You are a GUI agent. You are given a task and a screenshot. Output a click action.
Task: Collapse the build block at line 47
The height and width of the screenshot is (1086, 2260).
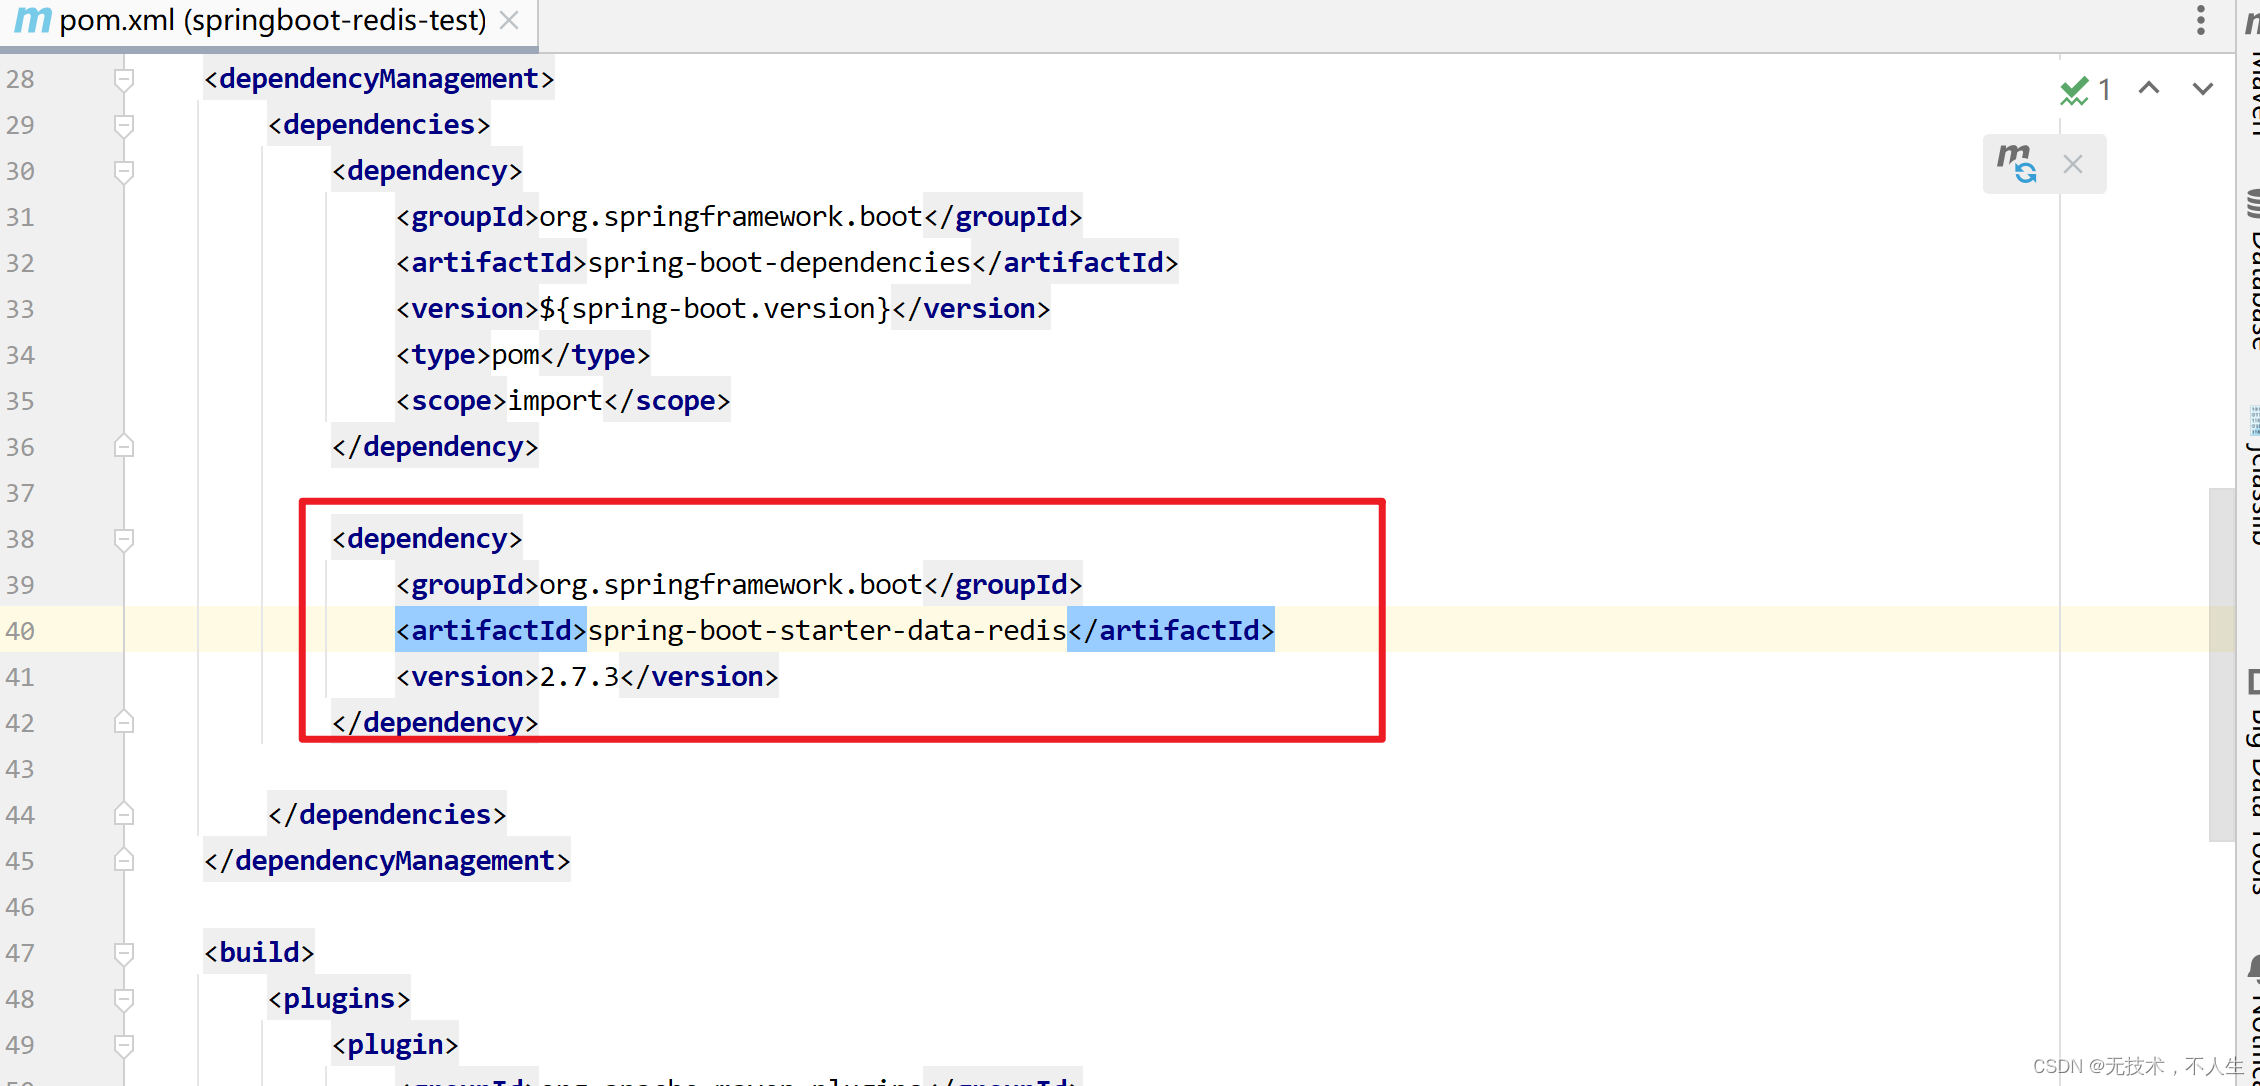[x=124, y=953]
